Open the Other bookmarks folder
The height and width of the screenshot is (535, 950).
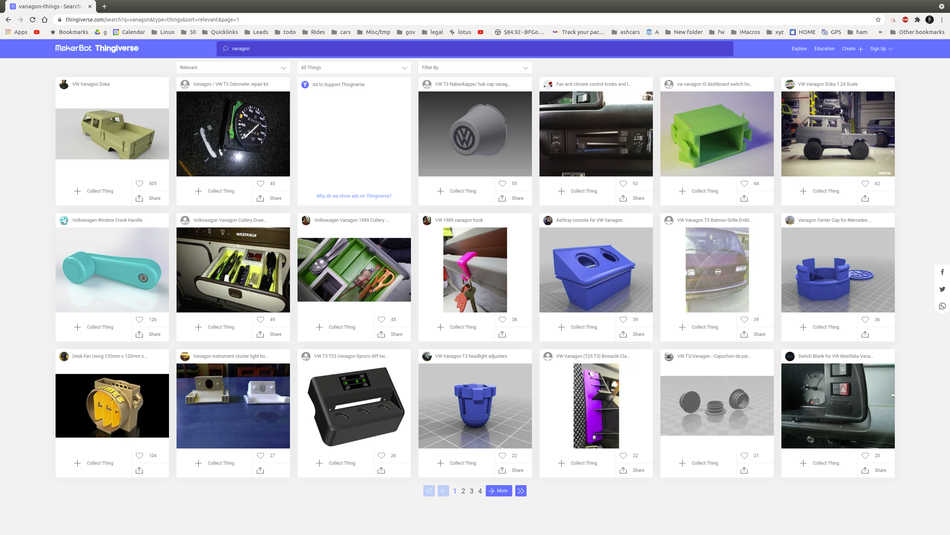(x=917, y=32)
